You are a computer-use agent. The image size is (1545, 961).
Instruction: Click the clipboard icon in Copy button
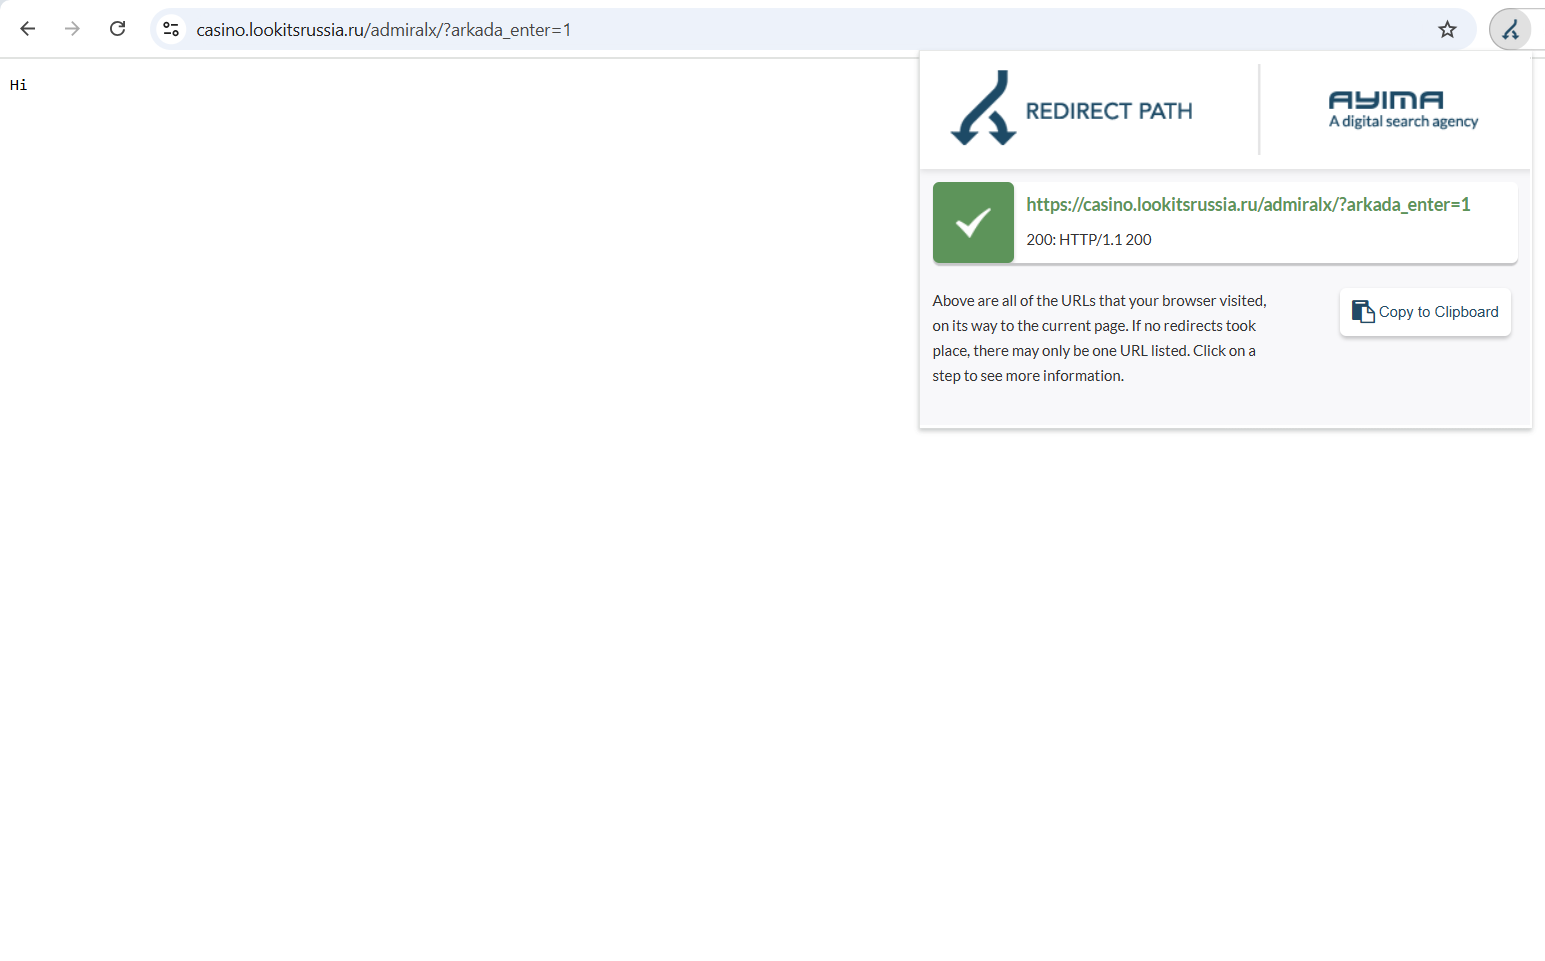[x=1363, y=312]
